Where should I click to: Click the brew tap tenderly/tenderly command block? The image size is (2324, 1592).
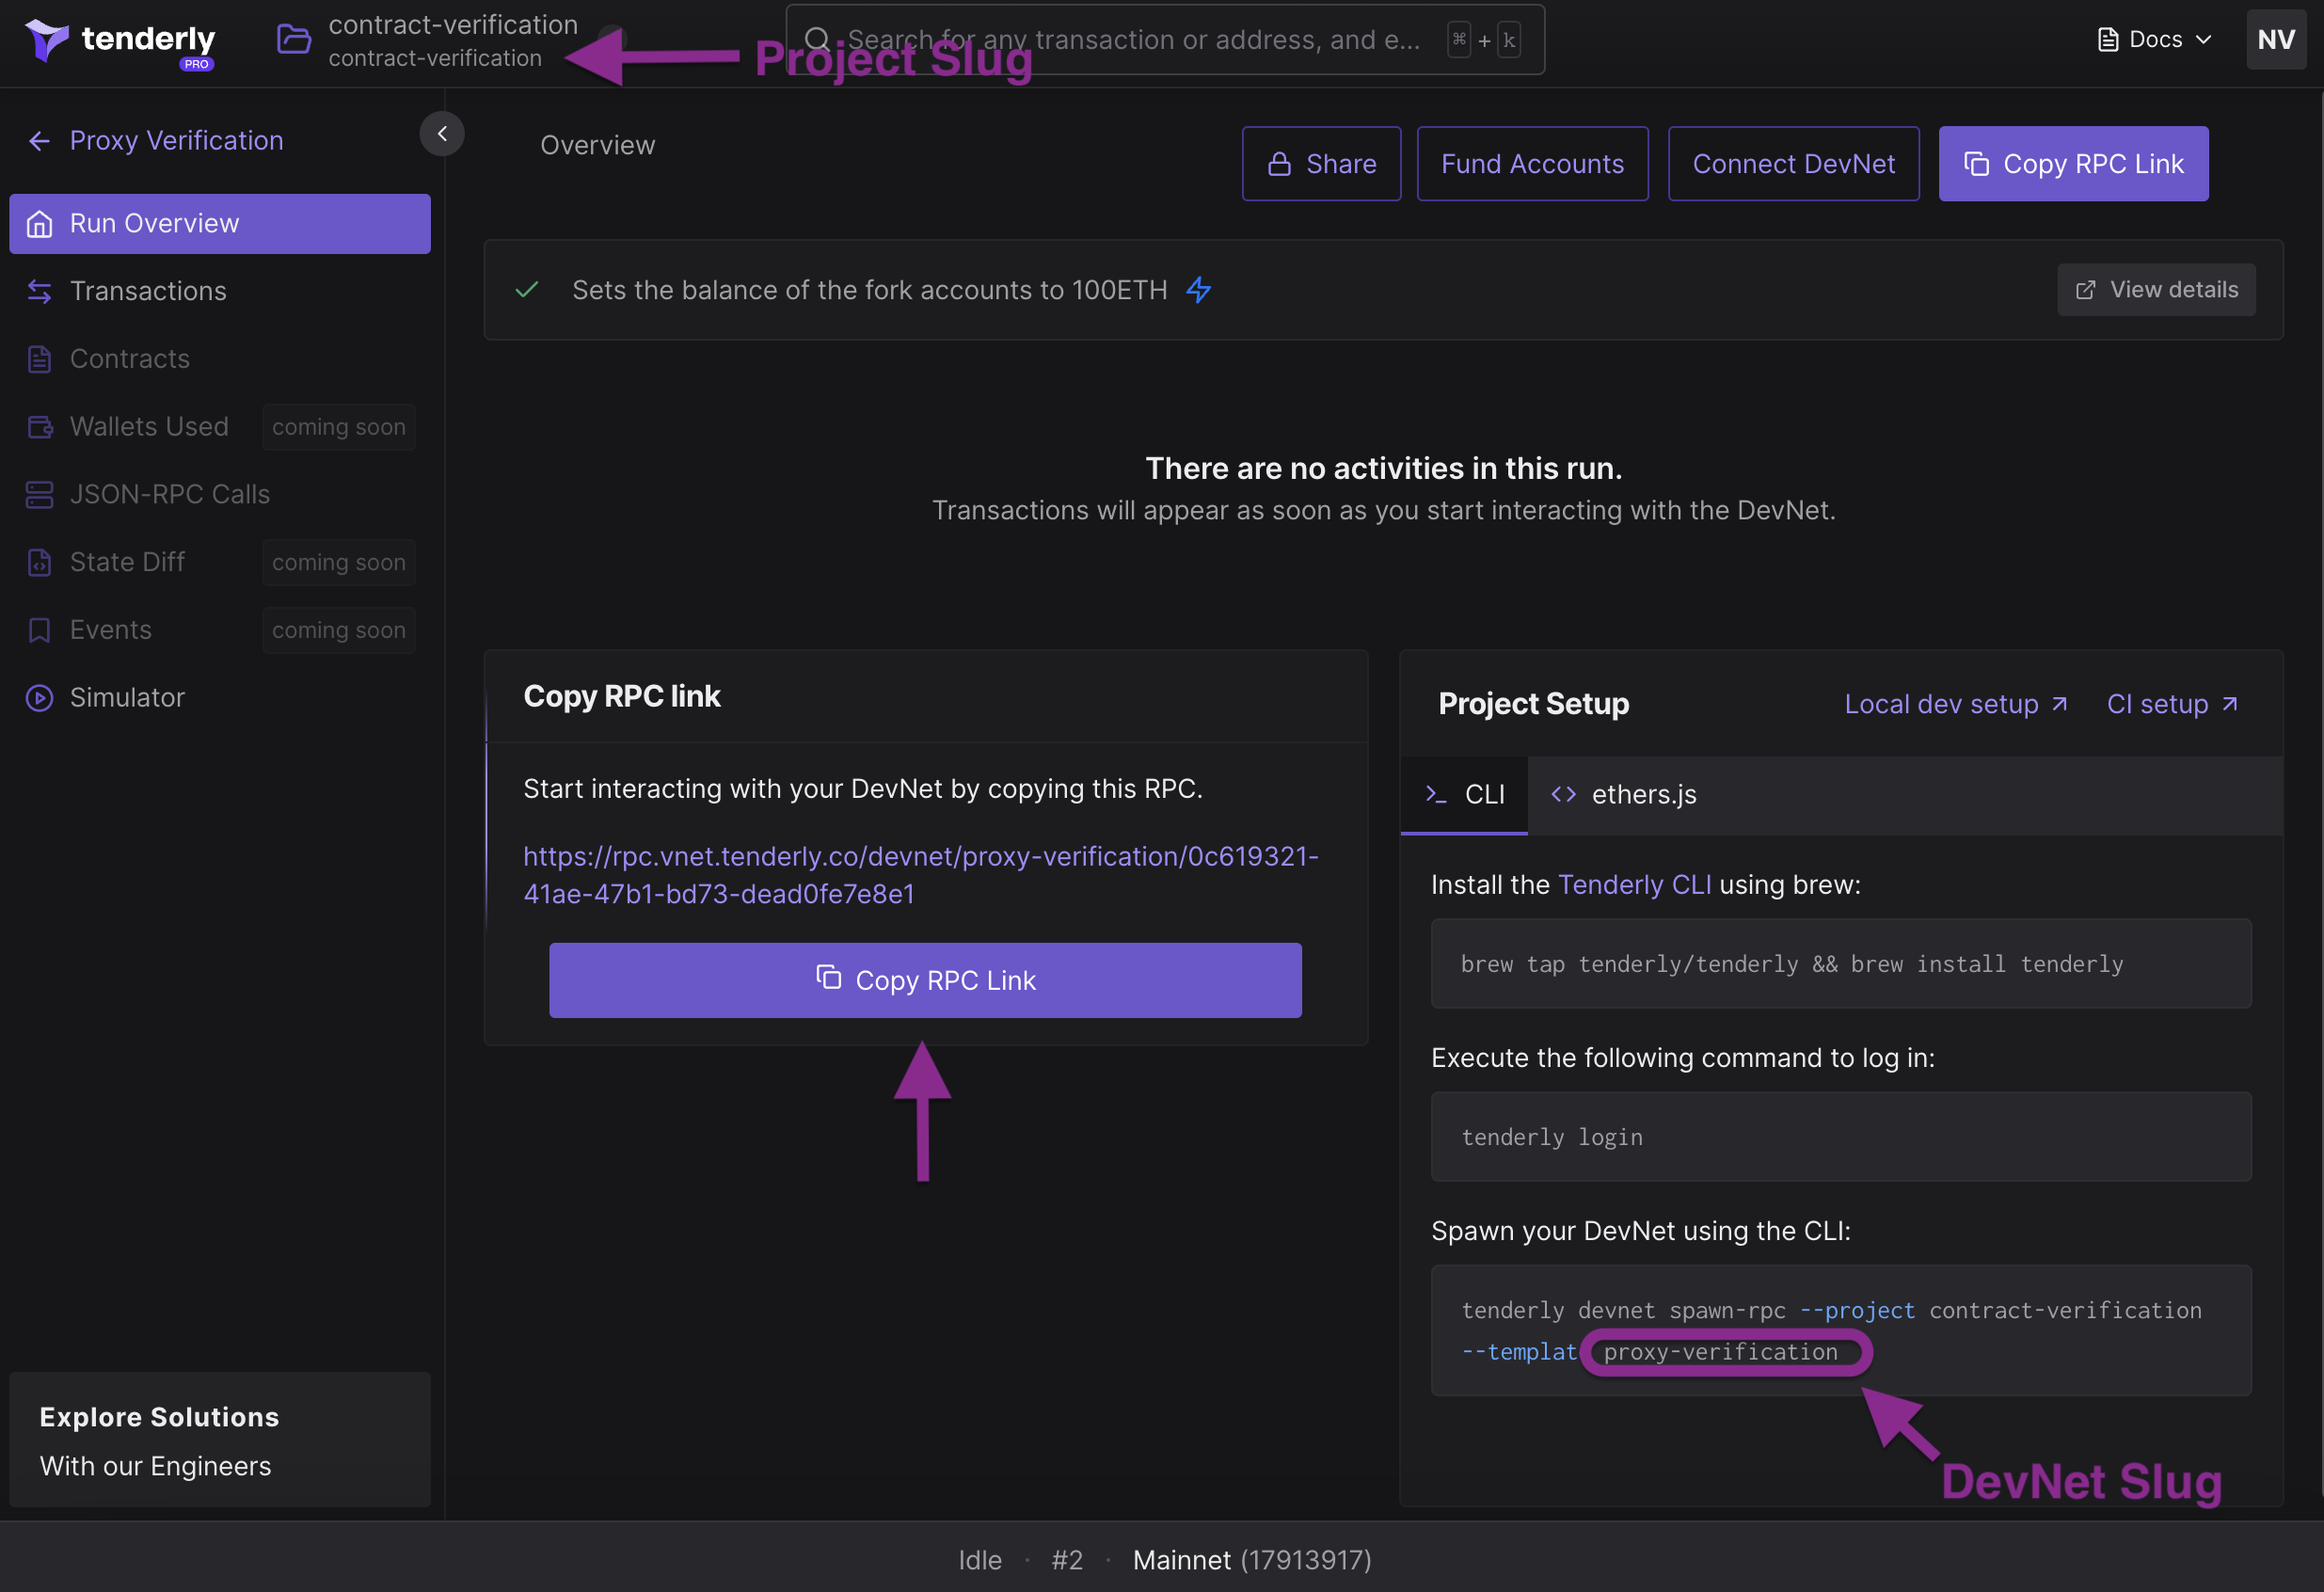(1841, 964)
